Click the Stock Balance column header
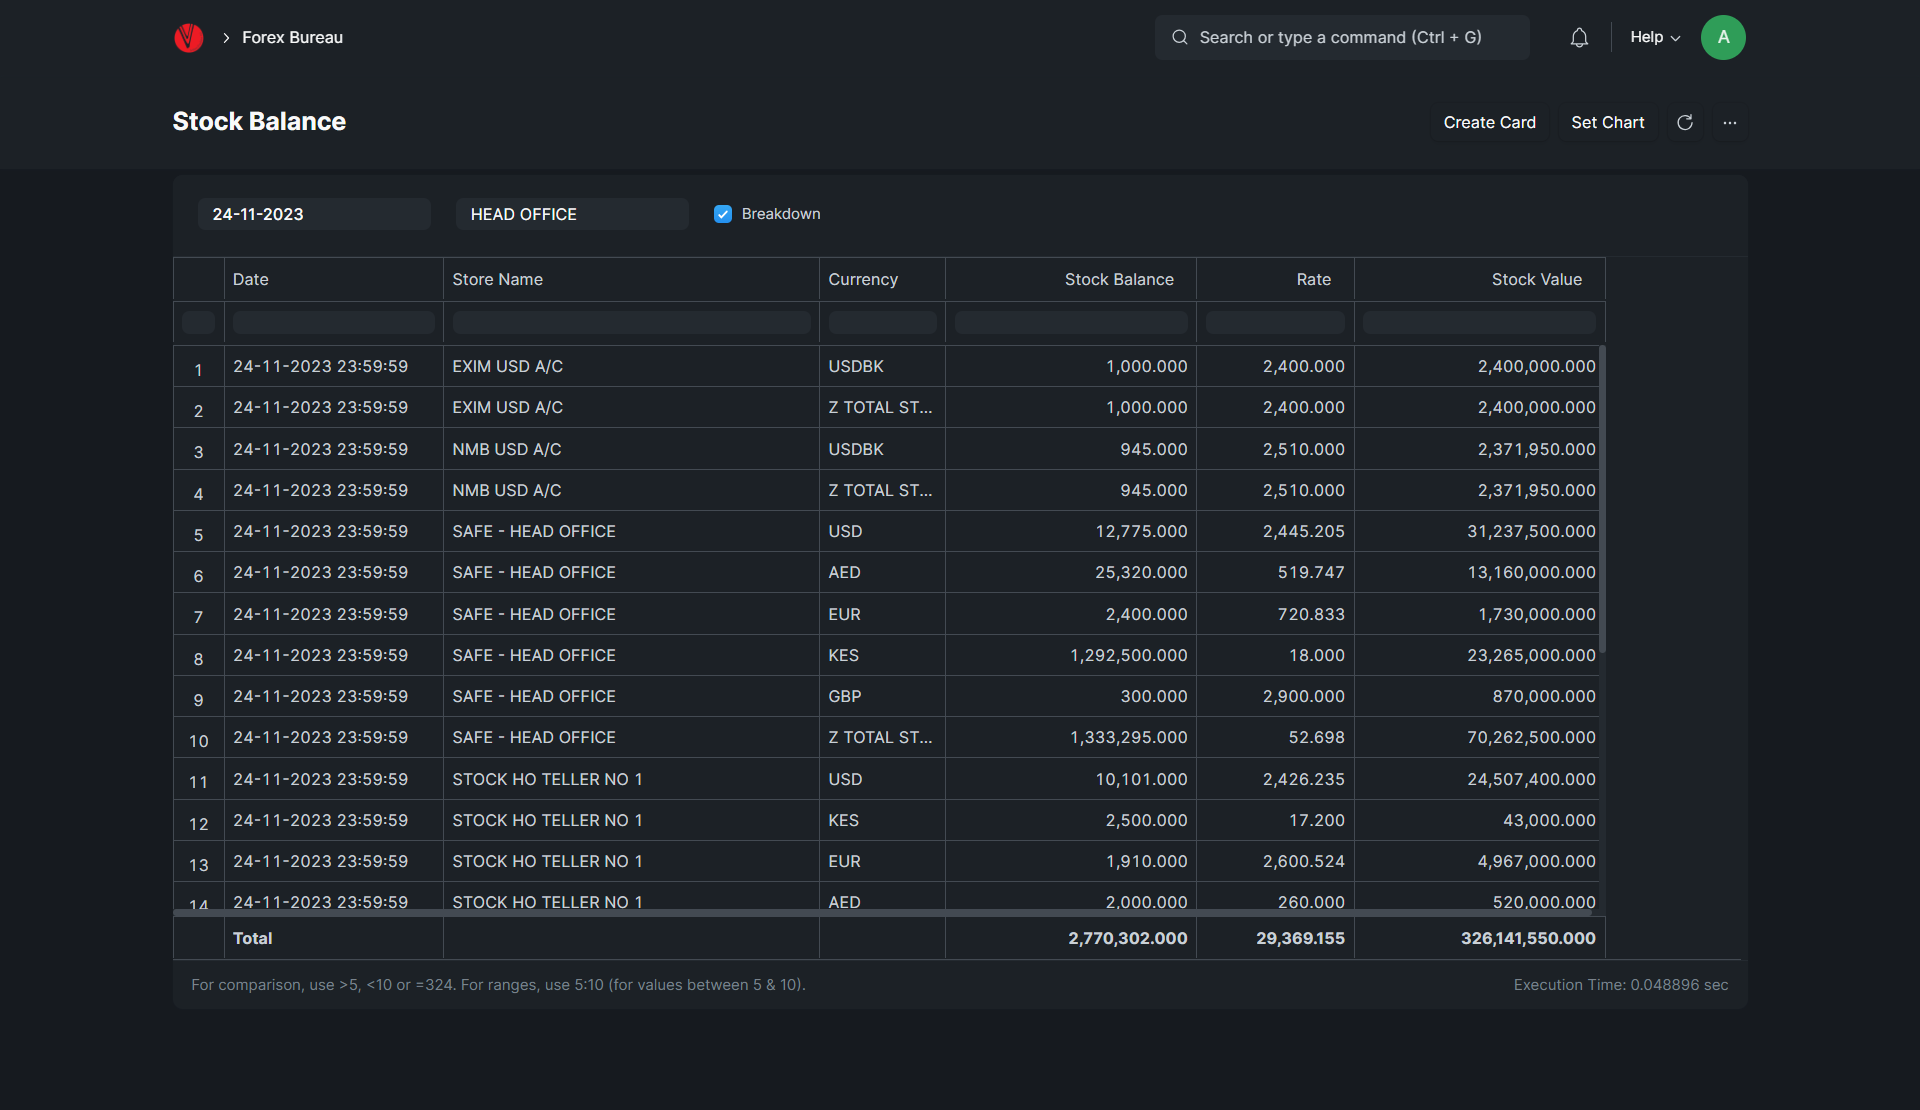 point(1070,279)
